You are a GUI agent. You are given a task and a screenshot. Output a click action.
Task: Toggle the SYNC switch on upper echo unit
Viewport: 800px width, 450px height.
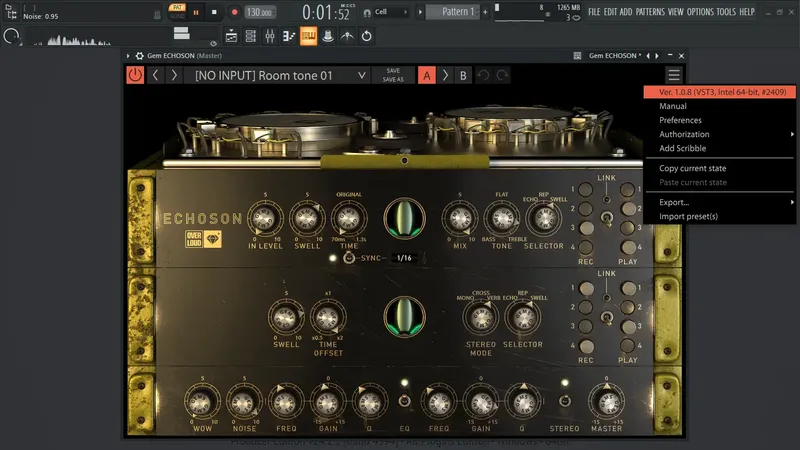click(x=349, y=258)
